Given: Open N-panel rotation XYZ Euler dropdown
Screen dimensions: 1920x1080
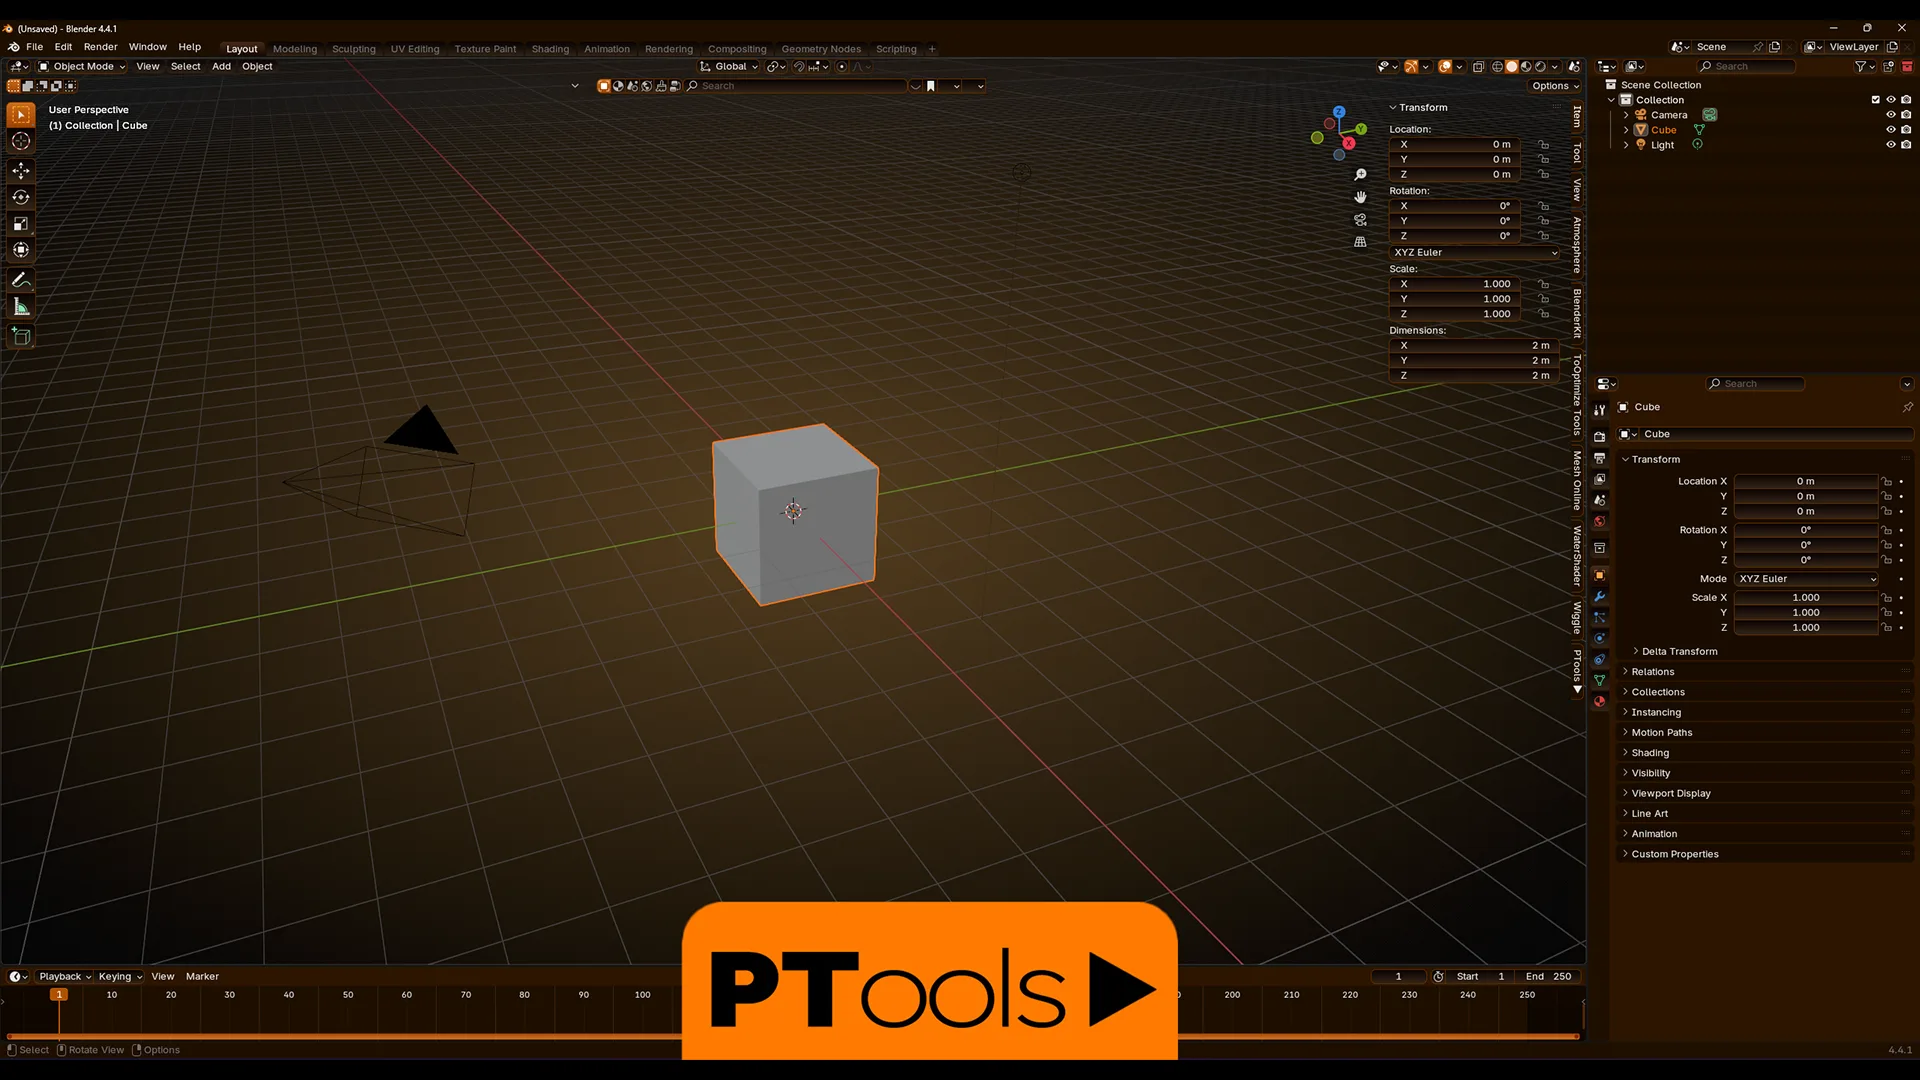Looking at the screenshot, I should 1475,253.
